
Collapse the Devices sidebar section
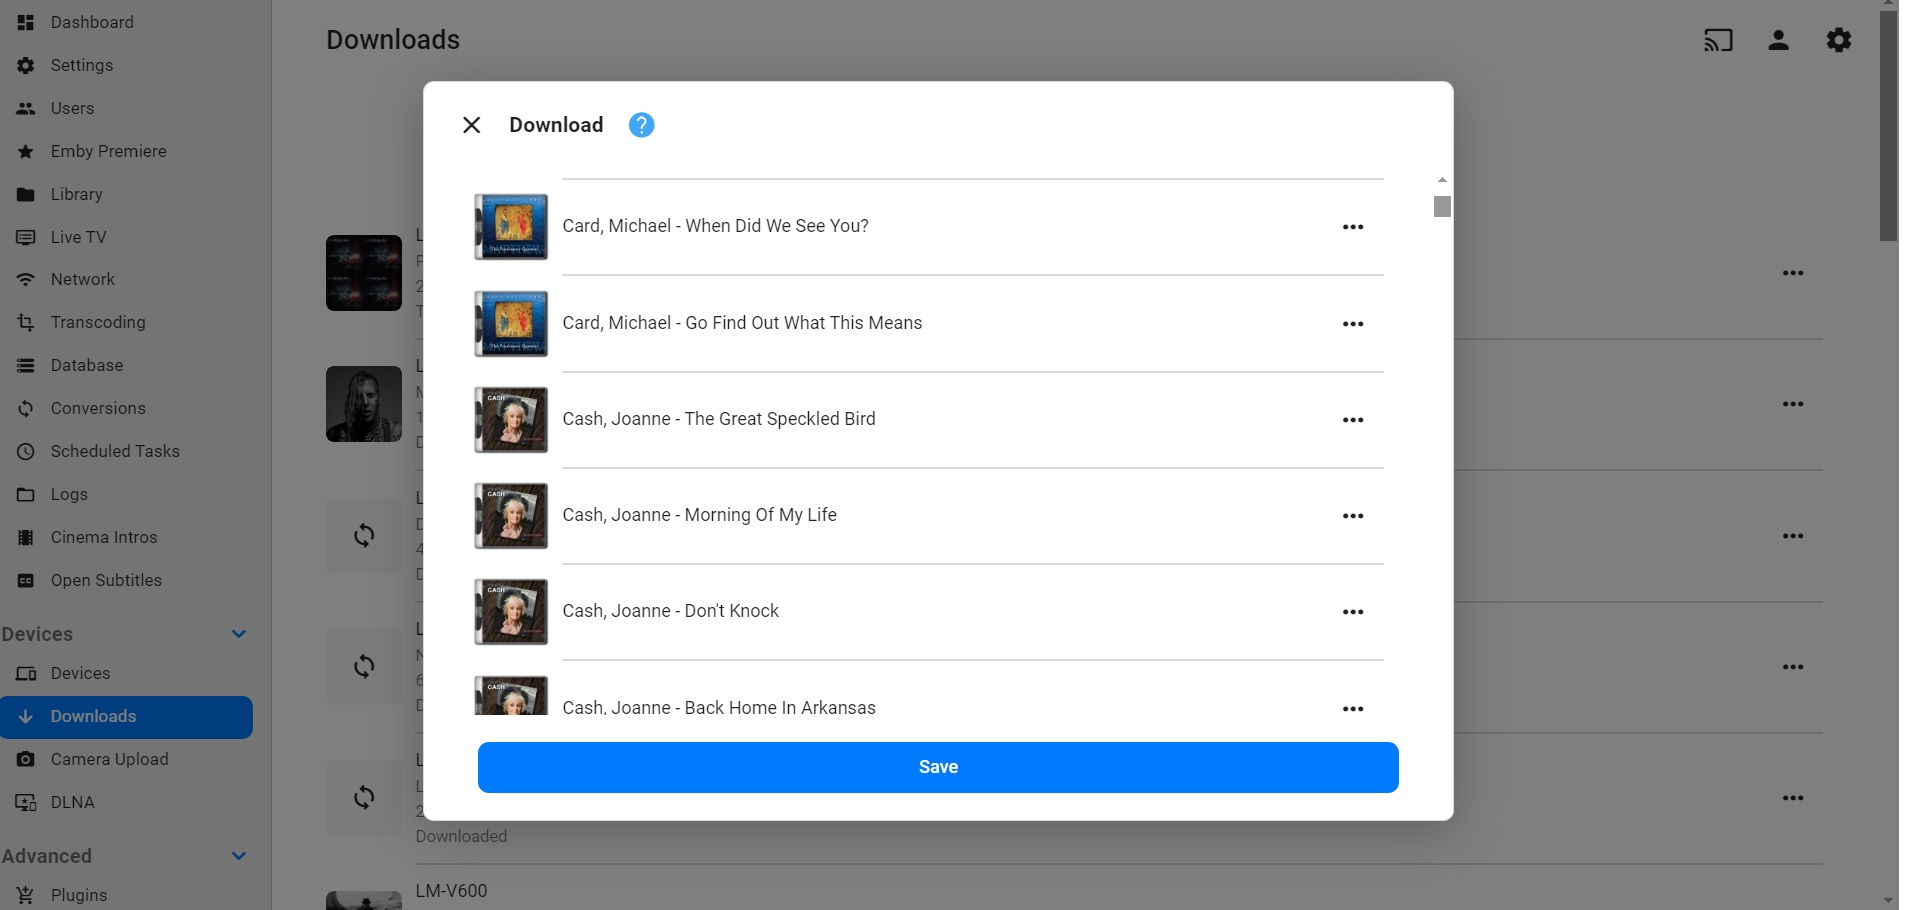(x=239, y=634)
